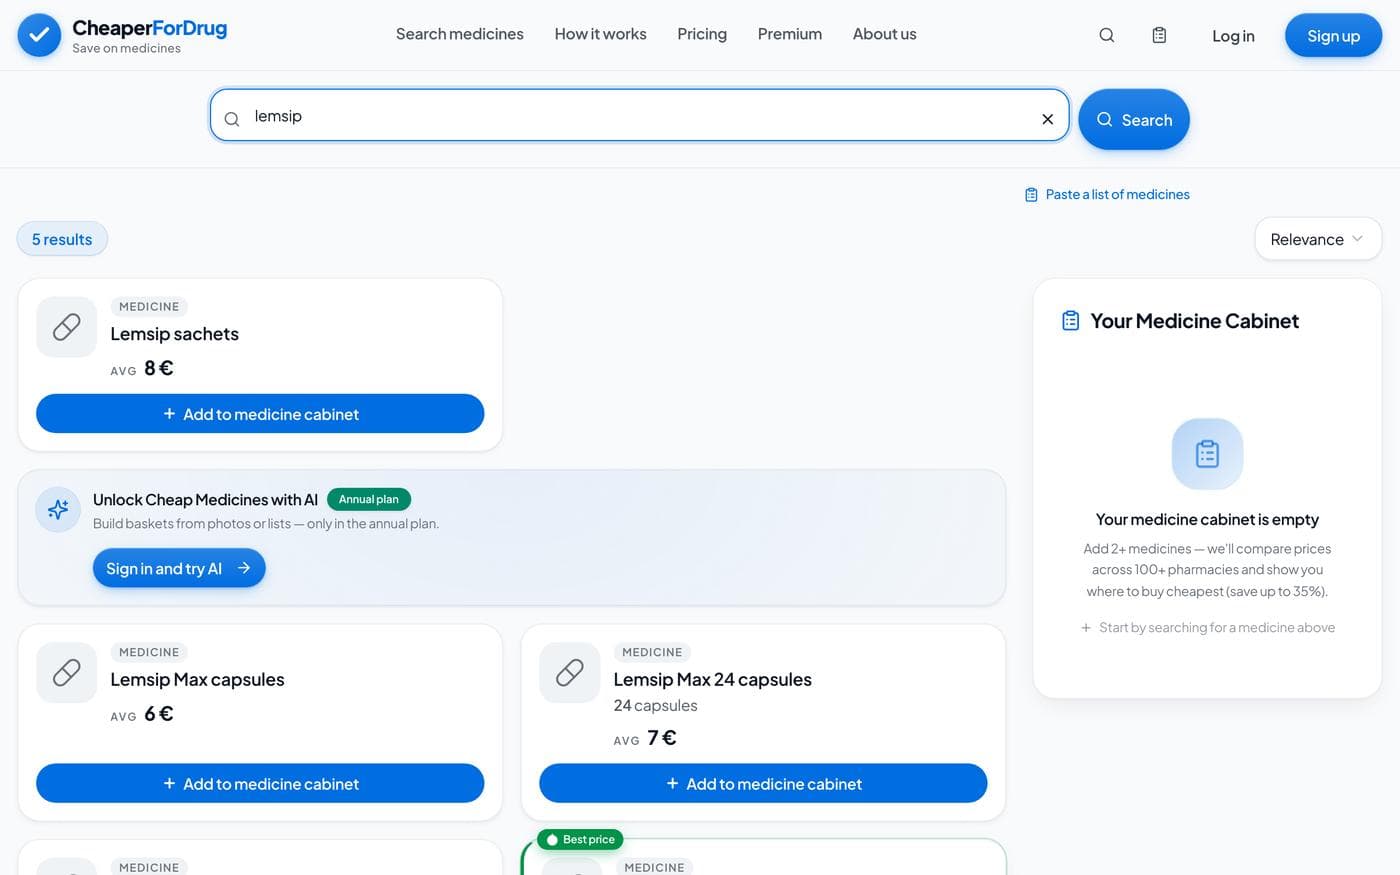Image resolution: width=1400 pixels, height=875 pixels.
Task: Focus the medicine search input field
Action: 640,116
